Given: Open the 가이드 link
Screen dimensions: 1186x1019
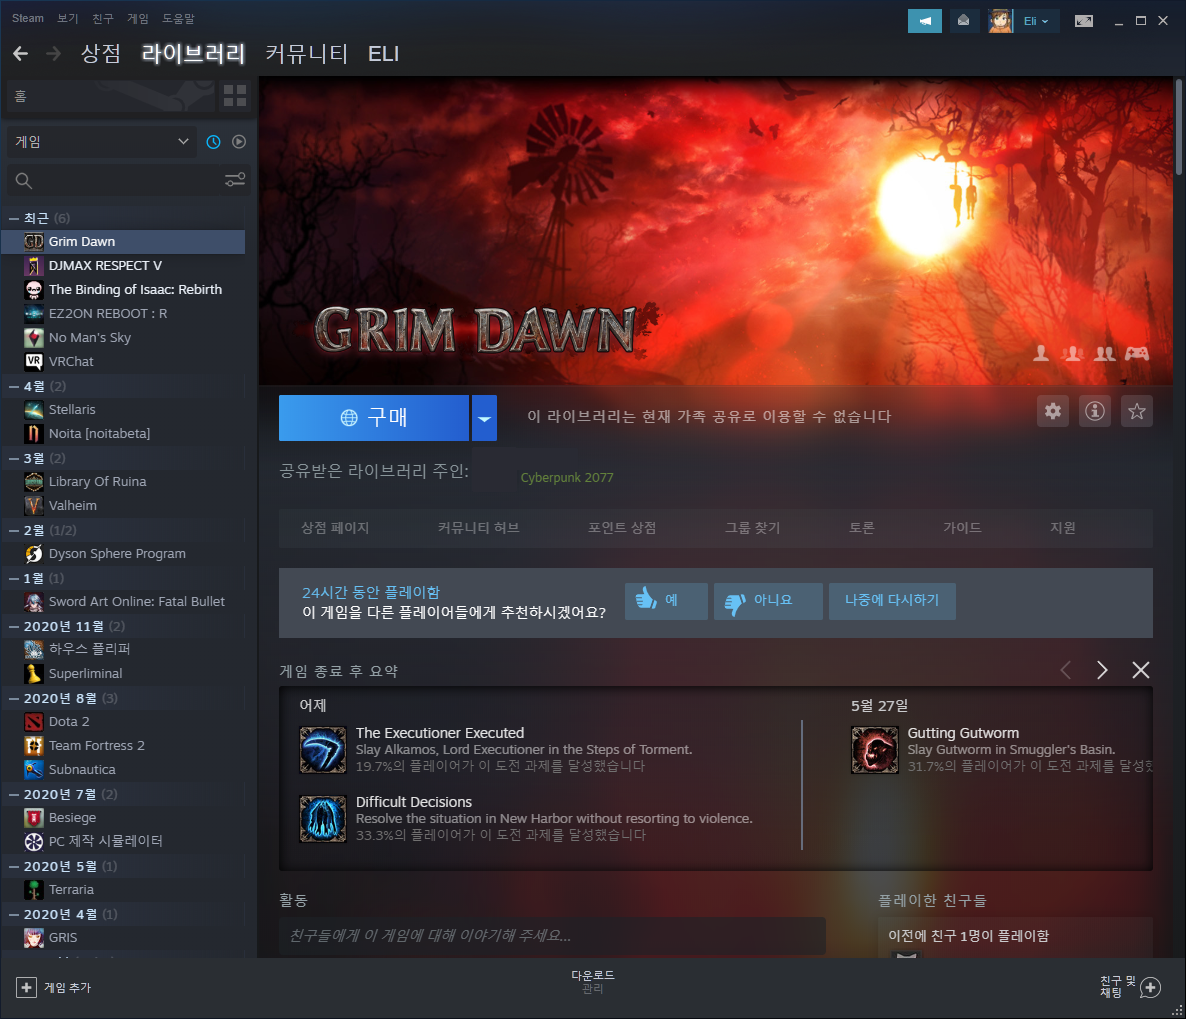Looking at the screenshot, I should 962,528.
